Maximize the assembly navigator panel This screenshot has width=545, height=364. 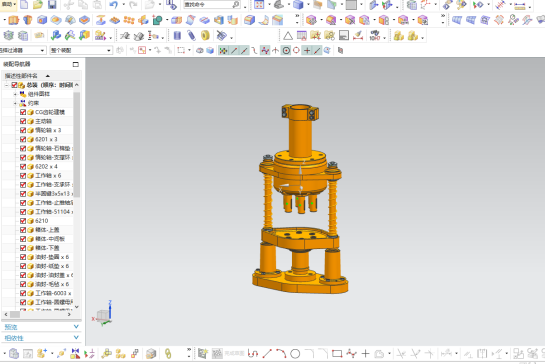[76, 64]
